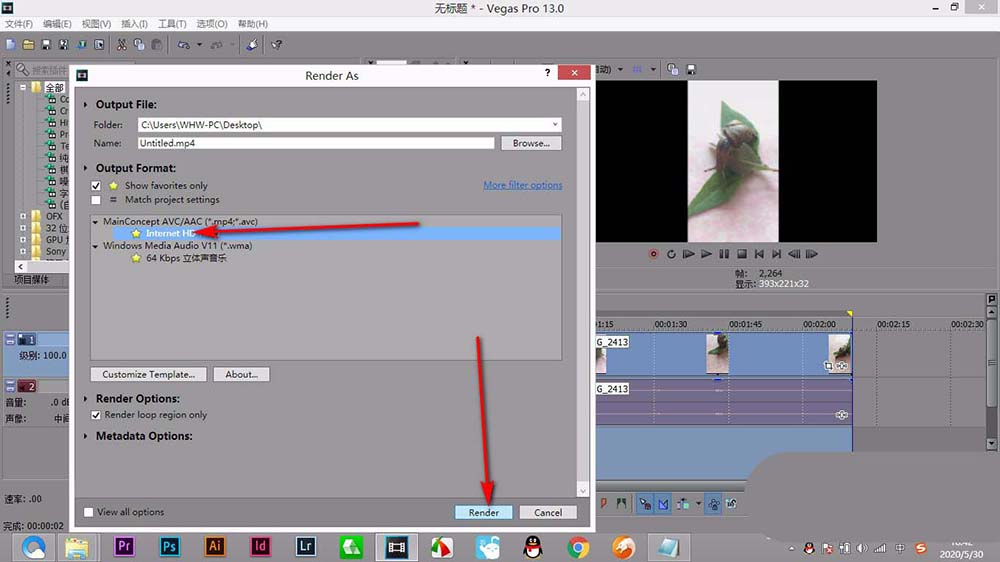1000x562 pixels.
Task: Open Google Chrome from the taskbar
Action: [578, 547]
